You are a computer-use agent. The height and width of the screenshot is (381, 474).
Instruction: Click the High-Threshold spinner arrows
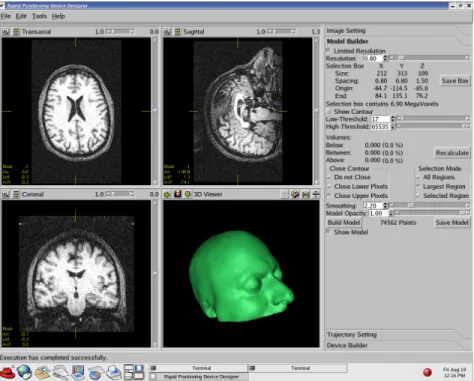coord(392,126)
